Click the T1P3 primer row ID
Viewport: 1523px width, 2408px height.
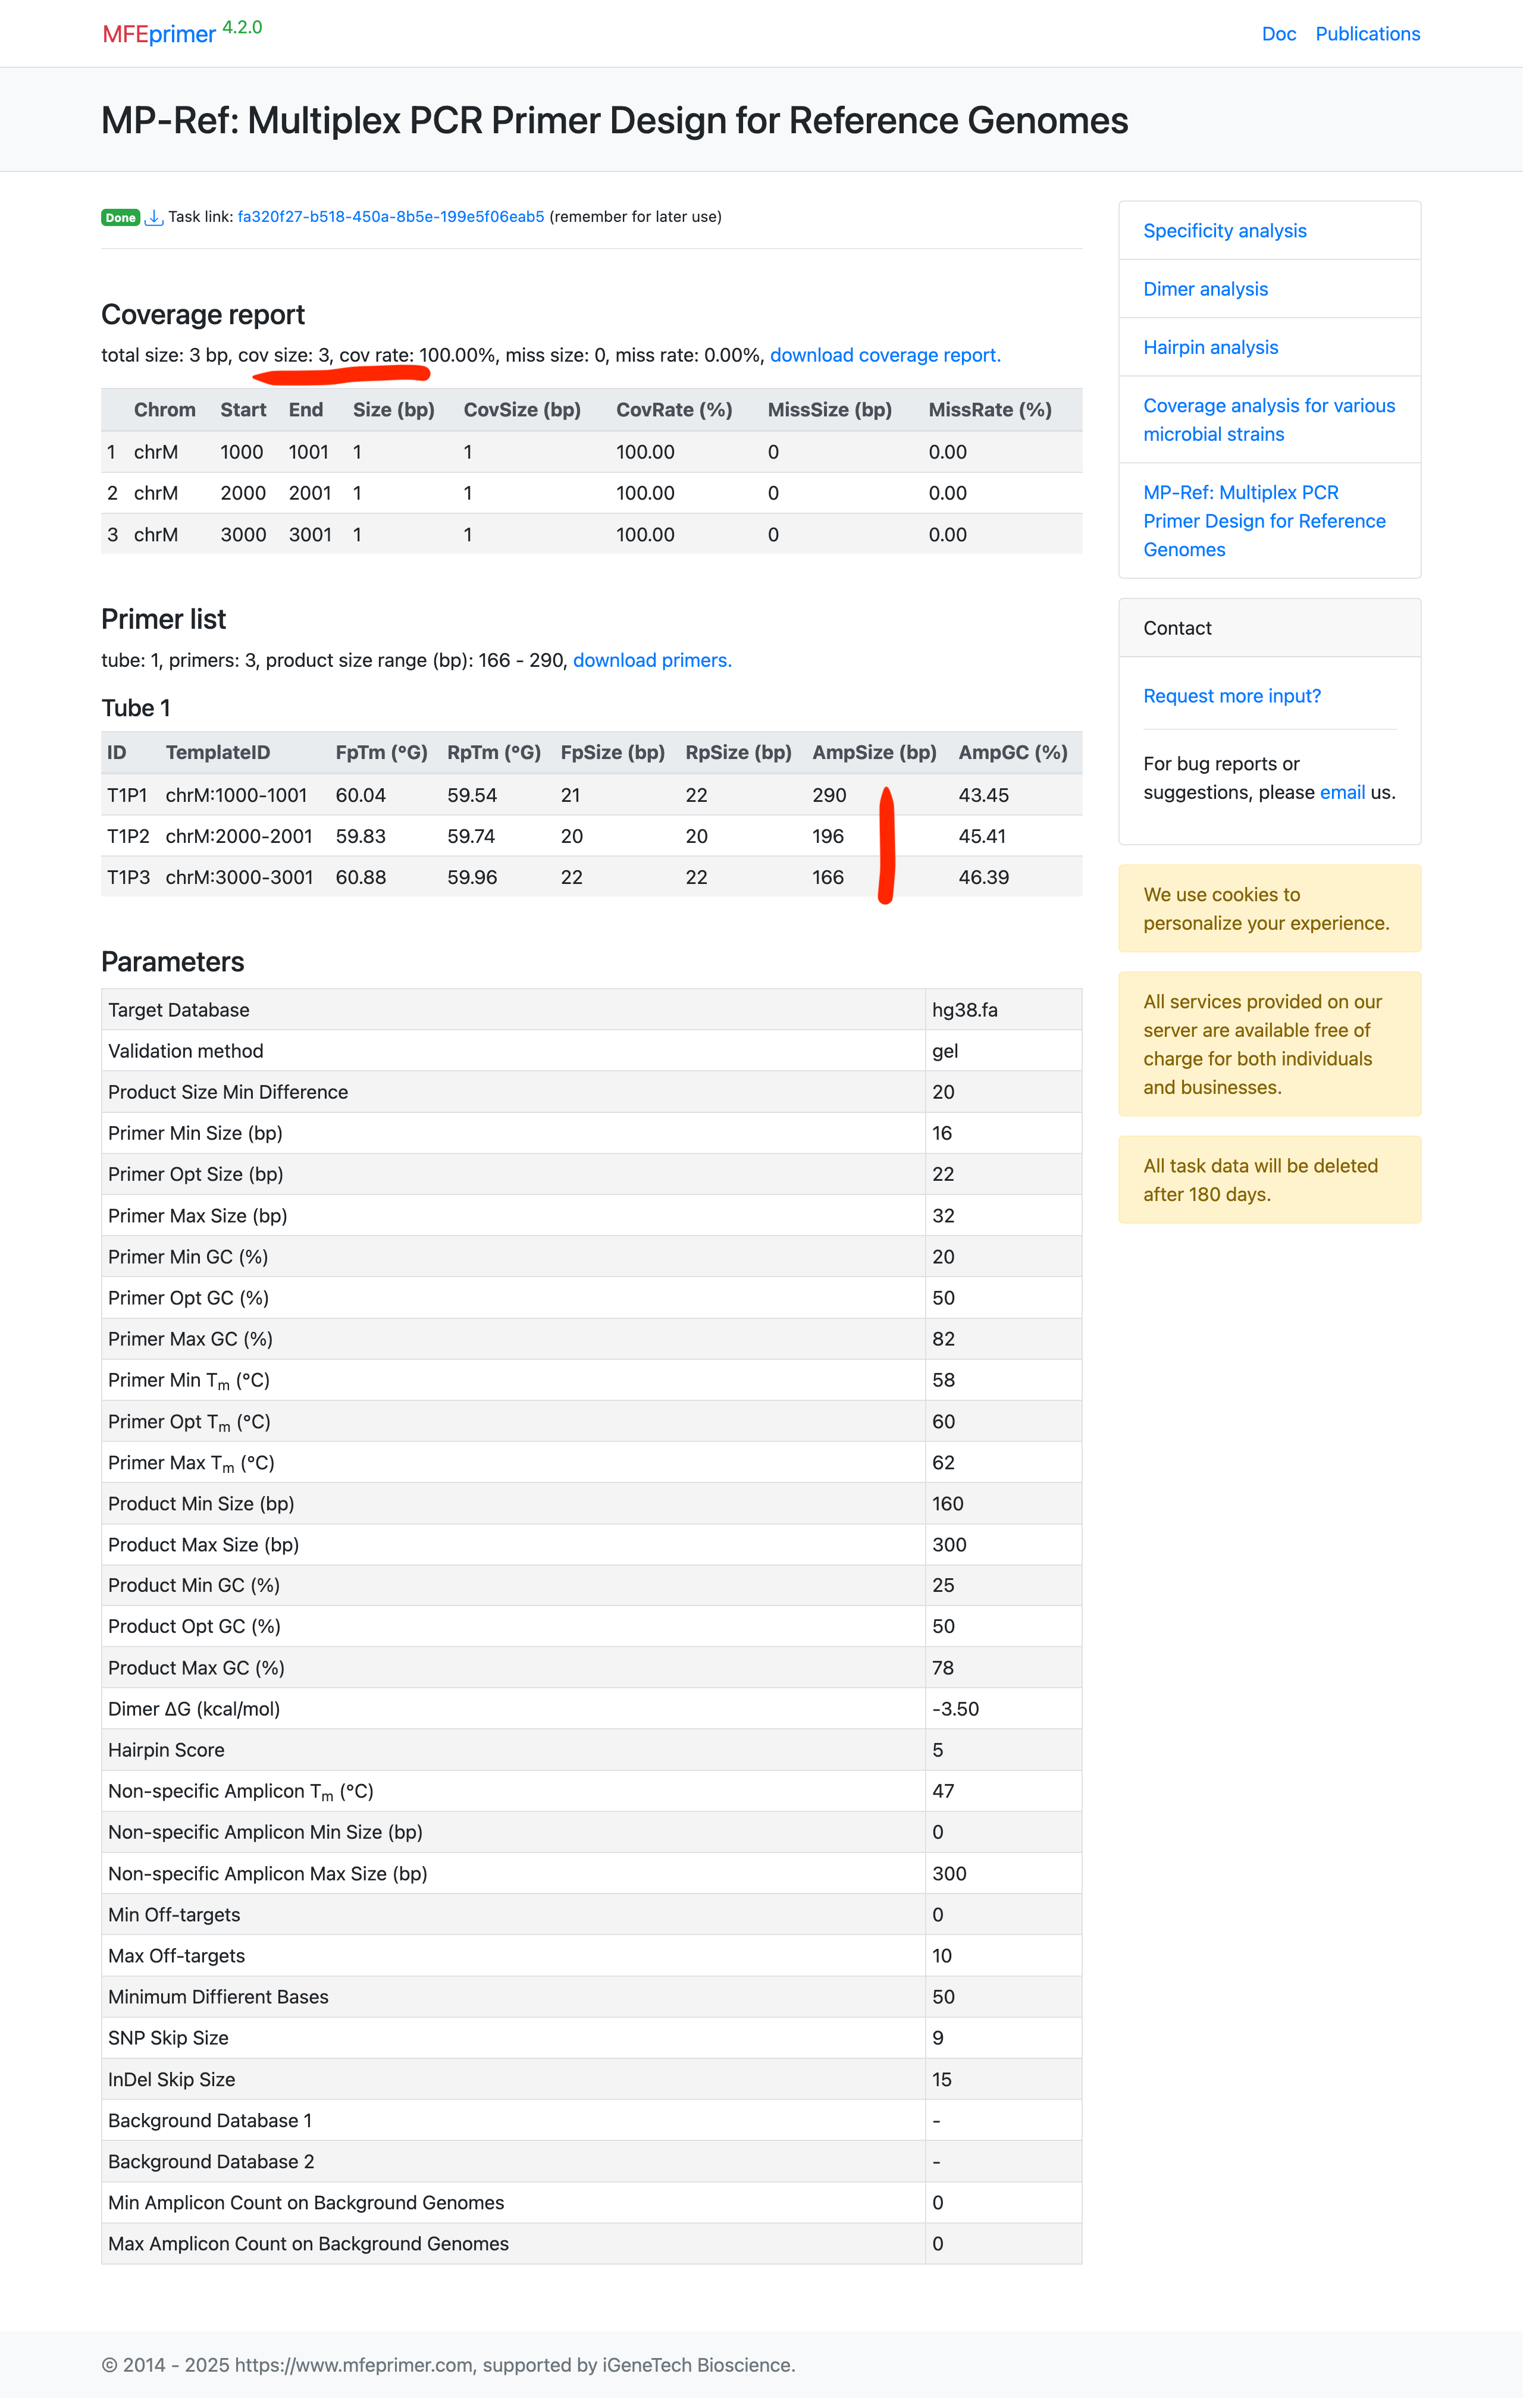[x=128, y=877]
